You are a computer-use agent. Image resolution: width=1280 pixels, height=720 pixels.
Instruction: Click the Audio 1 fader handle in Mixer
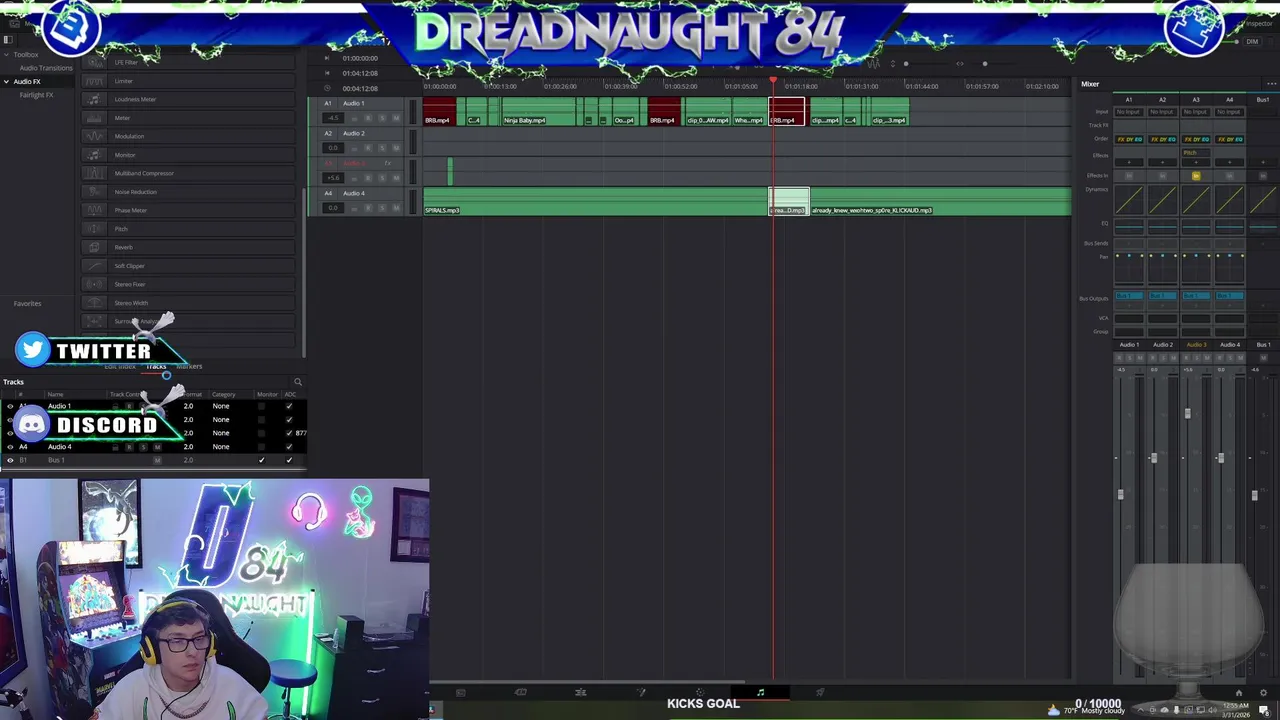(x=1121, y=494)
